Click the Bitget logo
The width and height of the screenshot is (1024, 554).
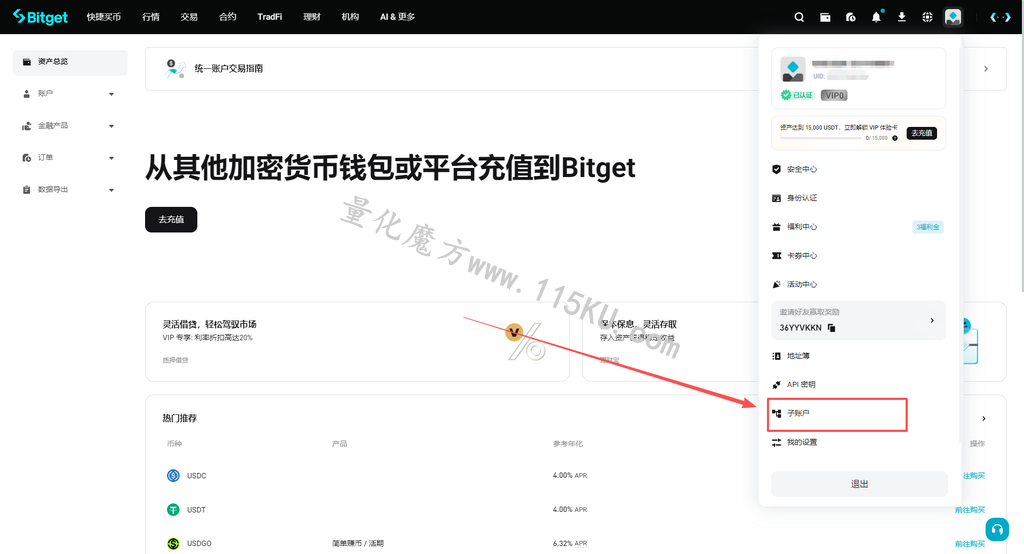pos(40,17)
